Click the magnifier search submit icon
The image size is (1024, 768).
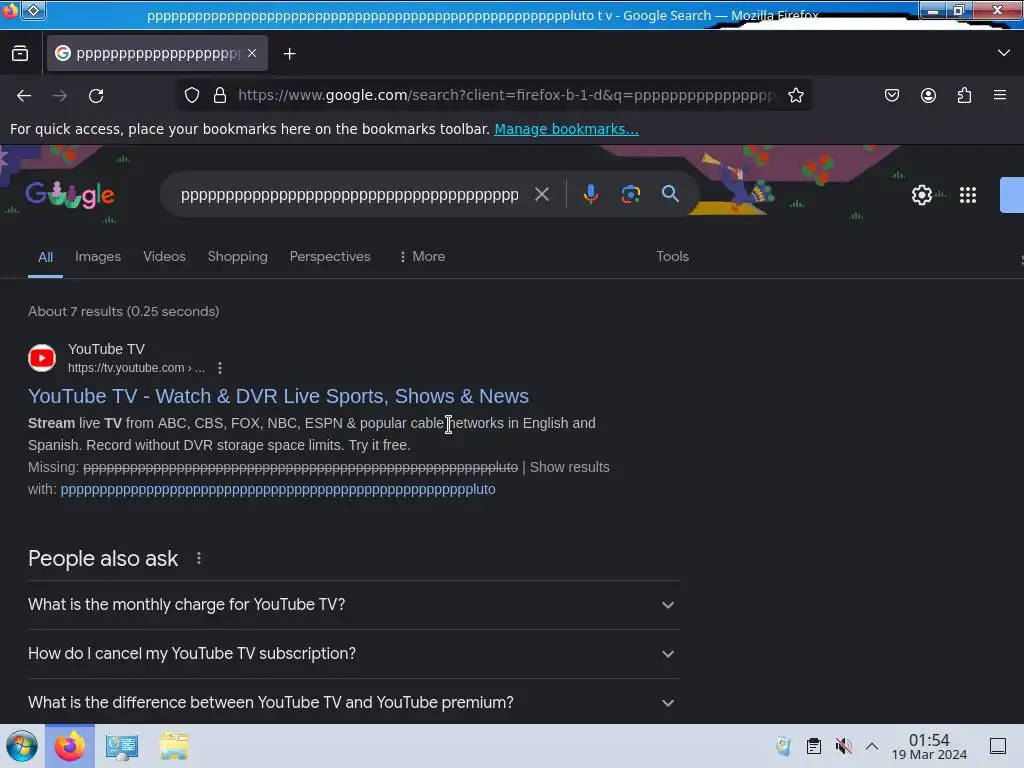coord(670,193)
